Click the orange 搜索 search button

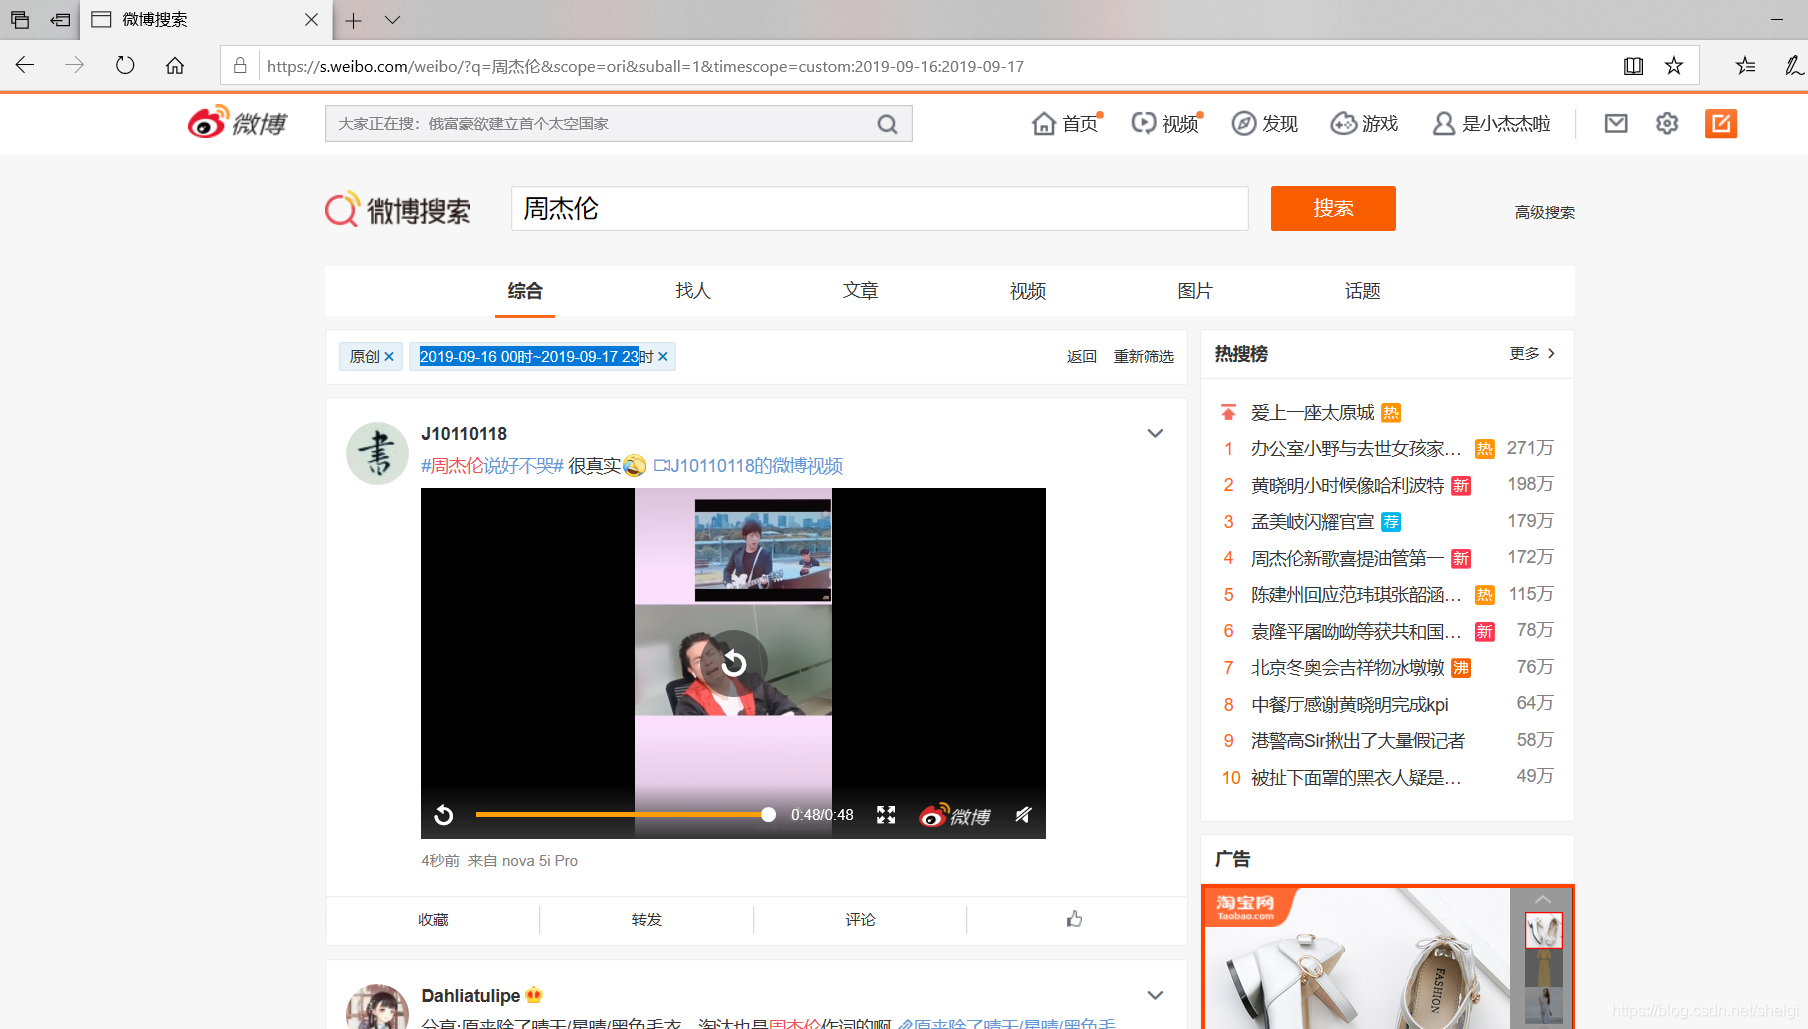point(1332,208)
